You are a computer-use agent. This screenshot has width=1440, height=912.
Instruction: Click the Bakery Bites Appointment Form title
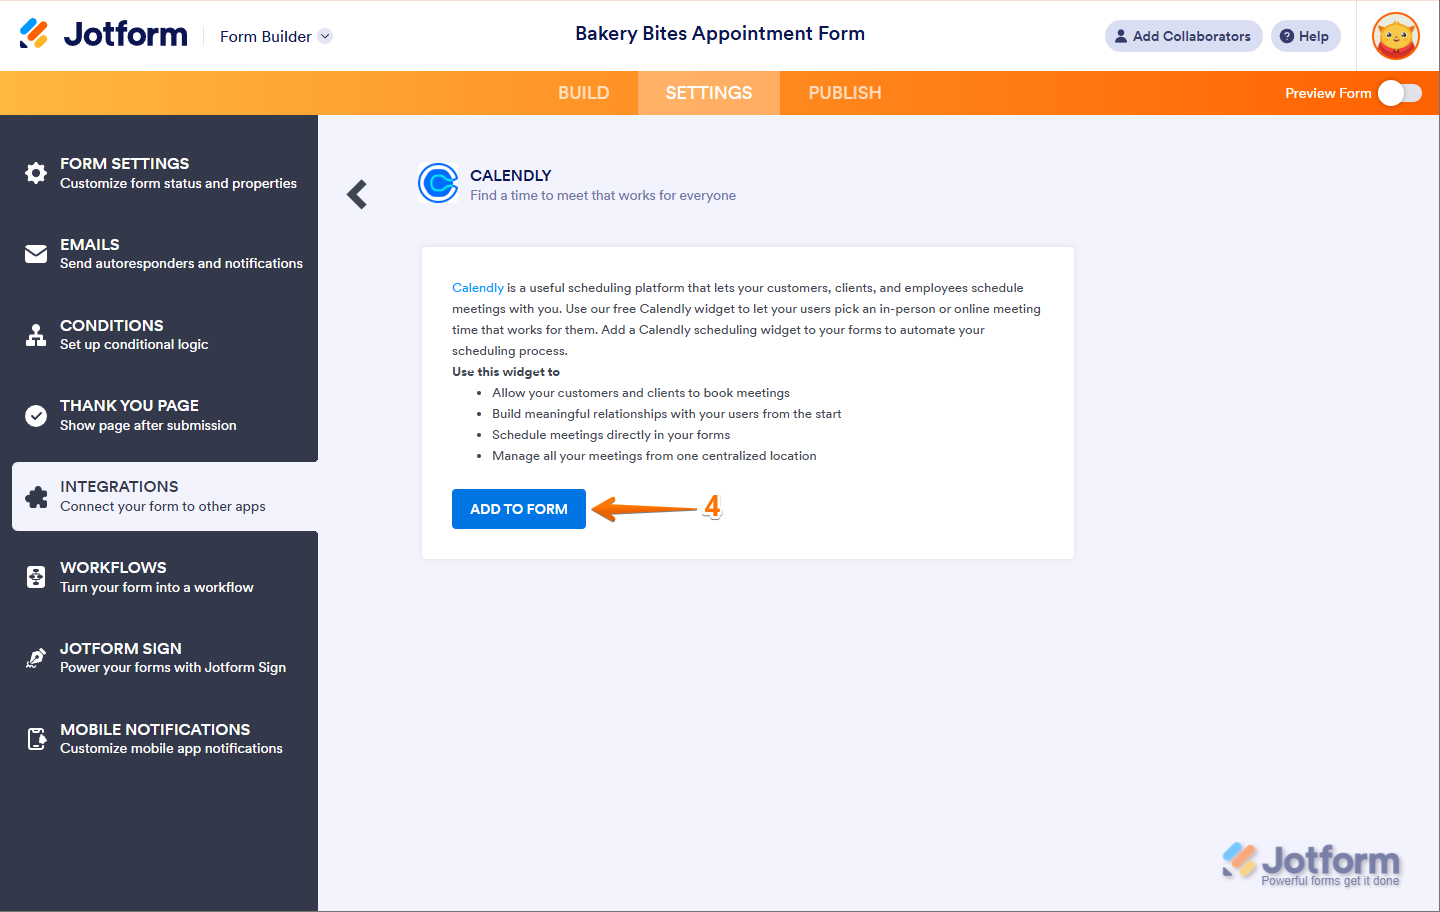coord(720,34)
